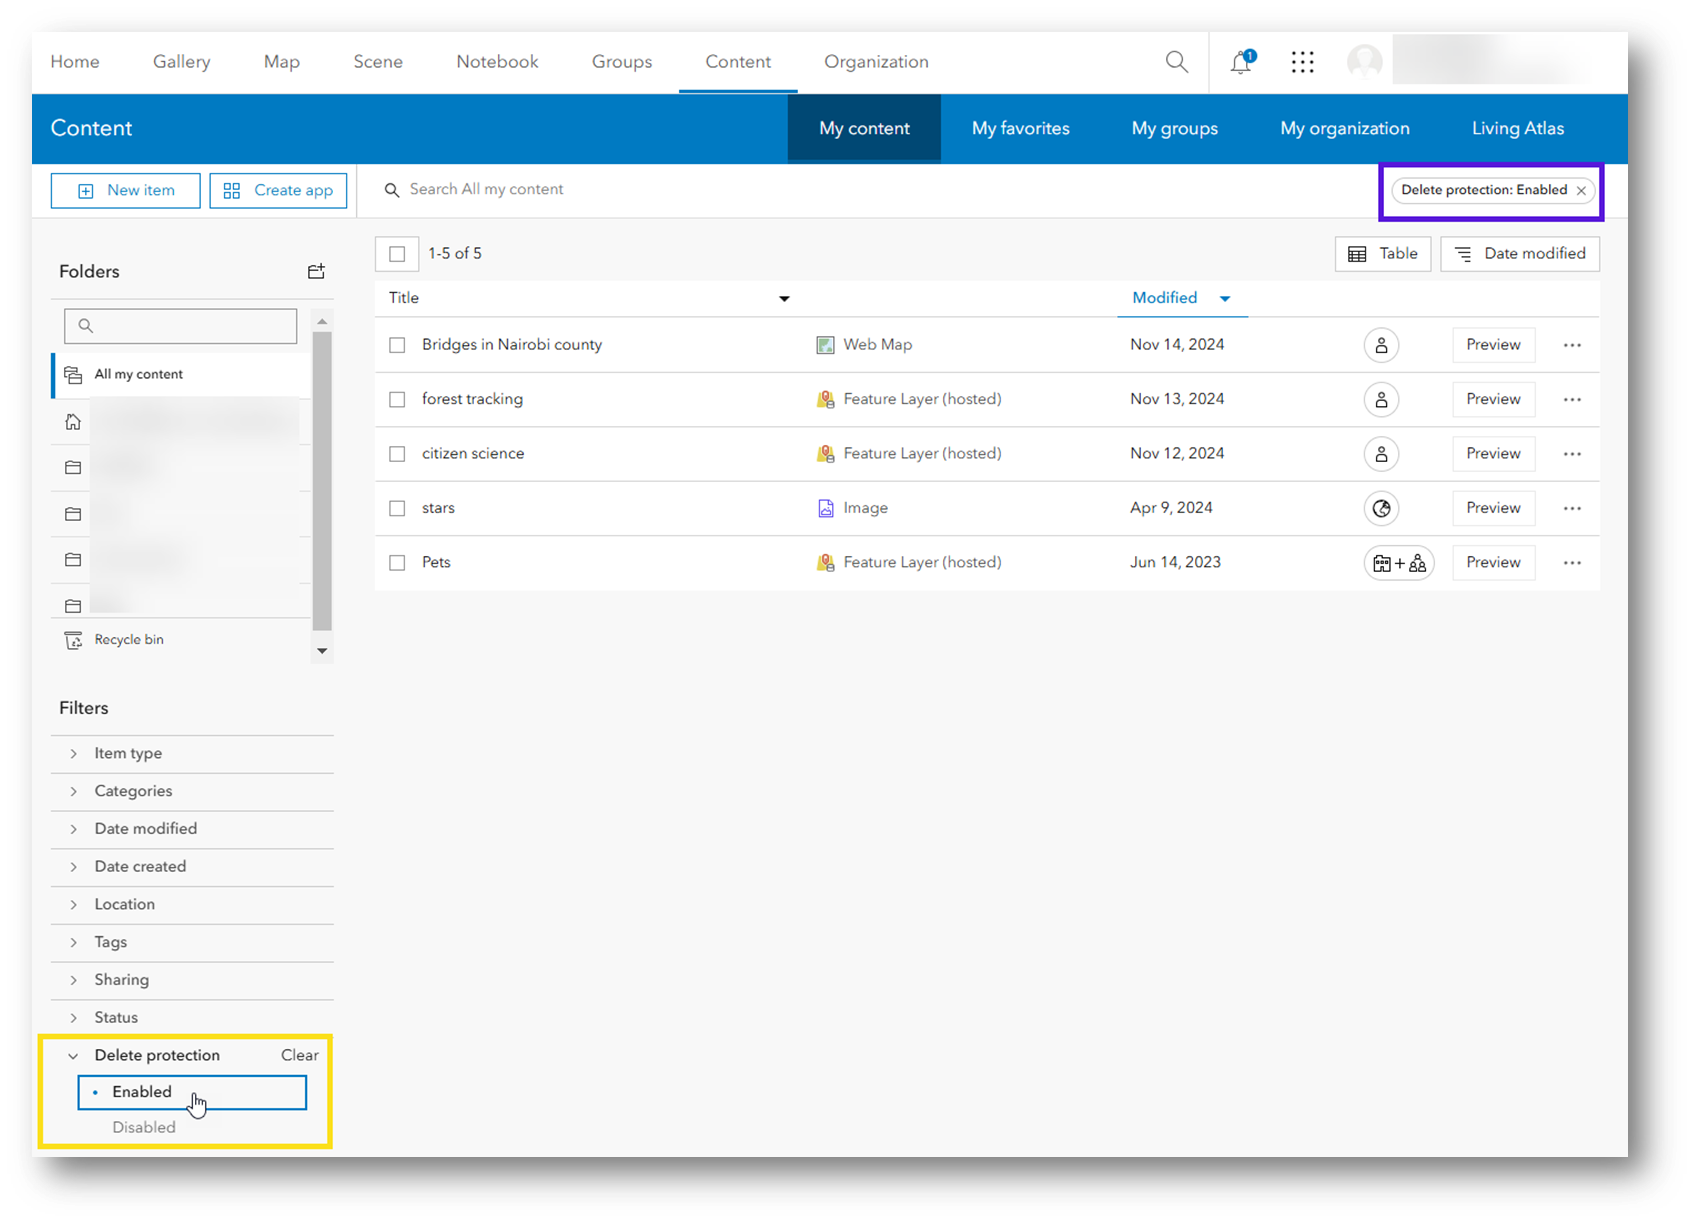The height and width of the screenshot is (1222, 1693).
Task: Click the sharing icon next to forest tracking
Action: [1381, 399]
